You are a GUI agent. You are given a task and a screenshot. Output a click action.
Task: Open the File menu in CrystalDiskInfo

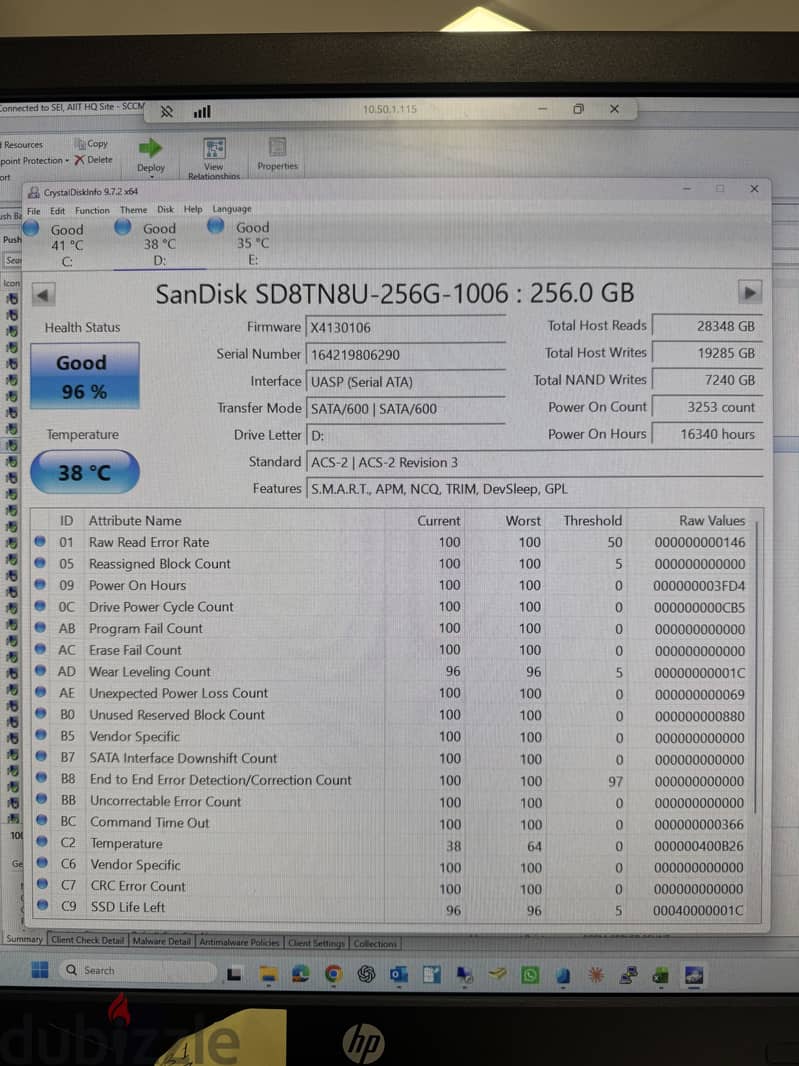pyautogui.click(x=33, y=211)
